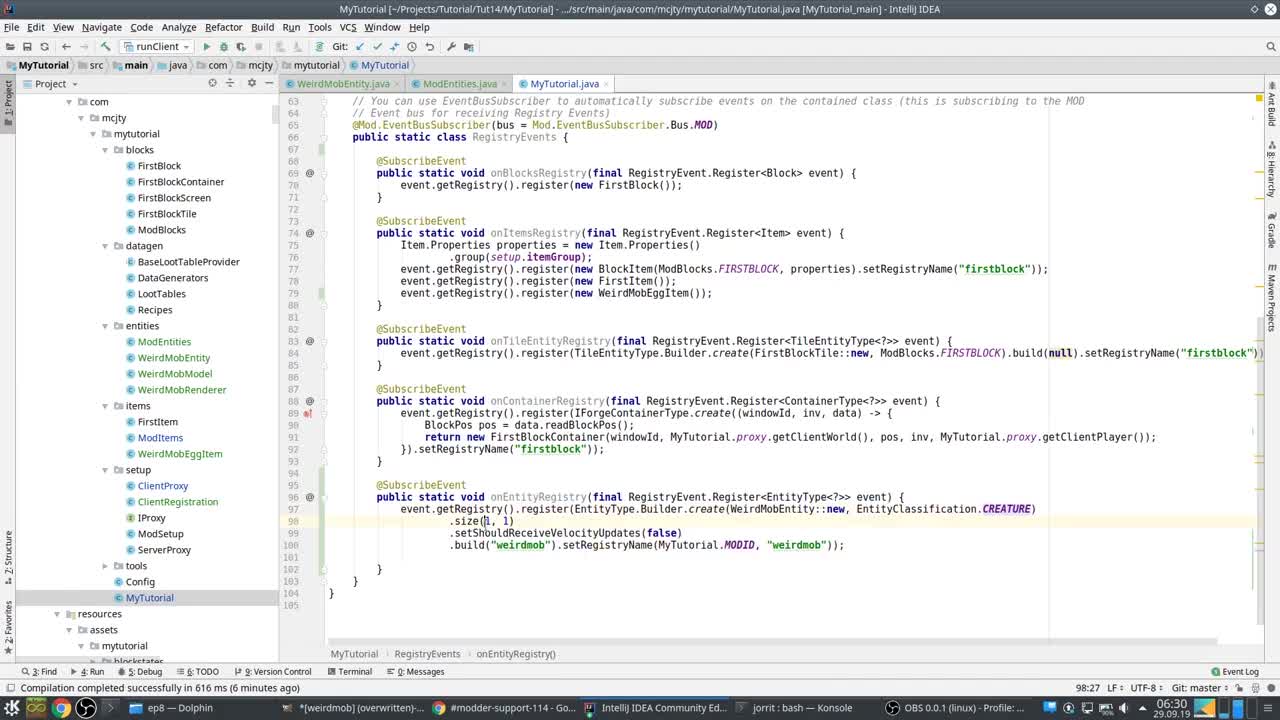Collapse the entities folder
This screenshot has height=720, width=1280.
click(106, 326)
